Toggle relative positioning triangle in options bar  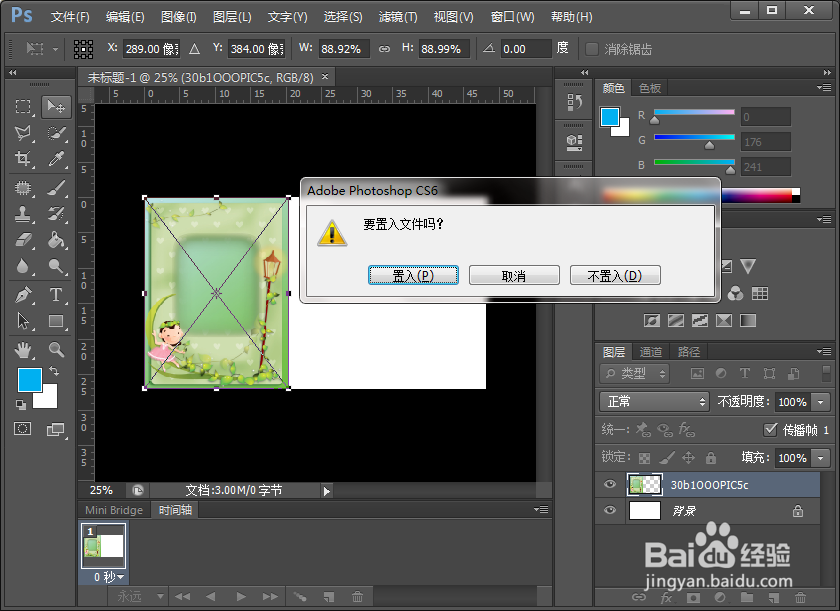pyautogui.click(x=194, y=49)
